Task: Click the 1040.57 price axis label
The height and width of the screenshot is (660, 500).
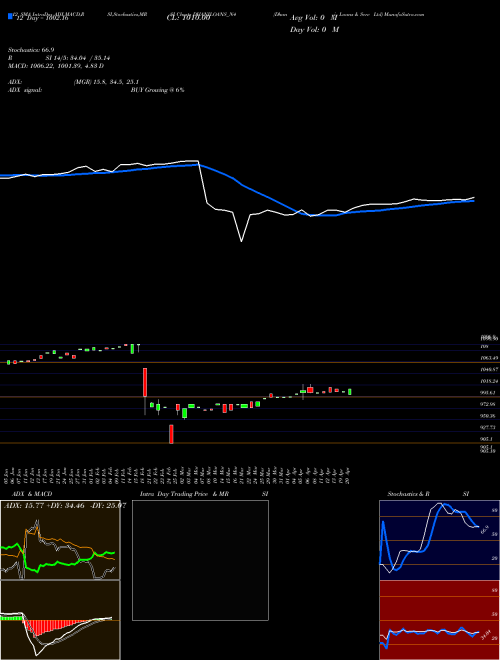Action: point(490,369)
